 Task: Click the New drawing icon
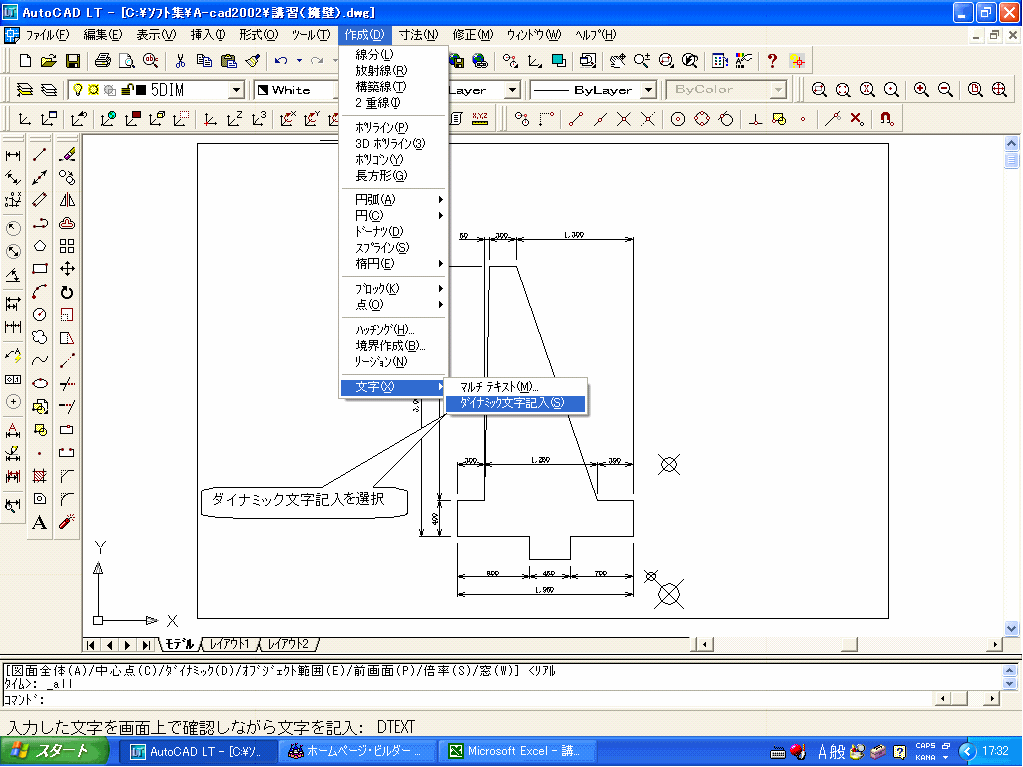pos(25,61)
